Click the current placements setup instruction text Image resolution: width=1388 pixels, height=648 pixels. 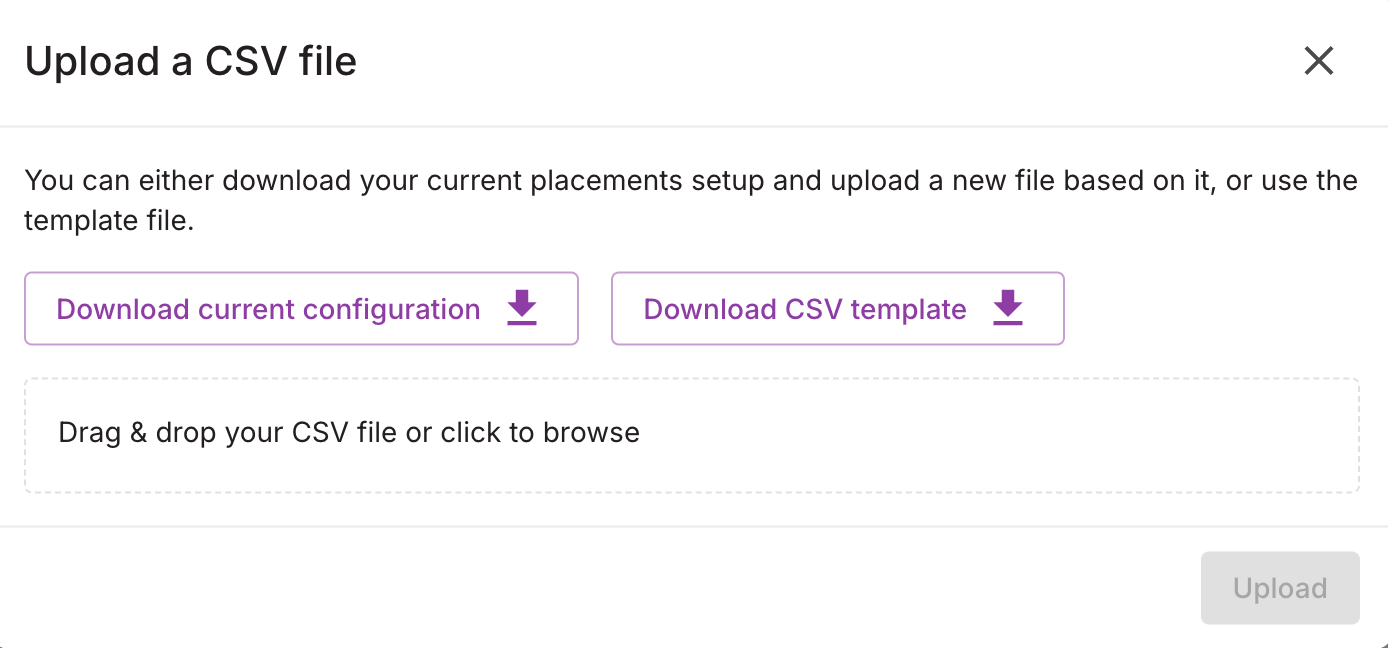click(x=690, y=200)
